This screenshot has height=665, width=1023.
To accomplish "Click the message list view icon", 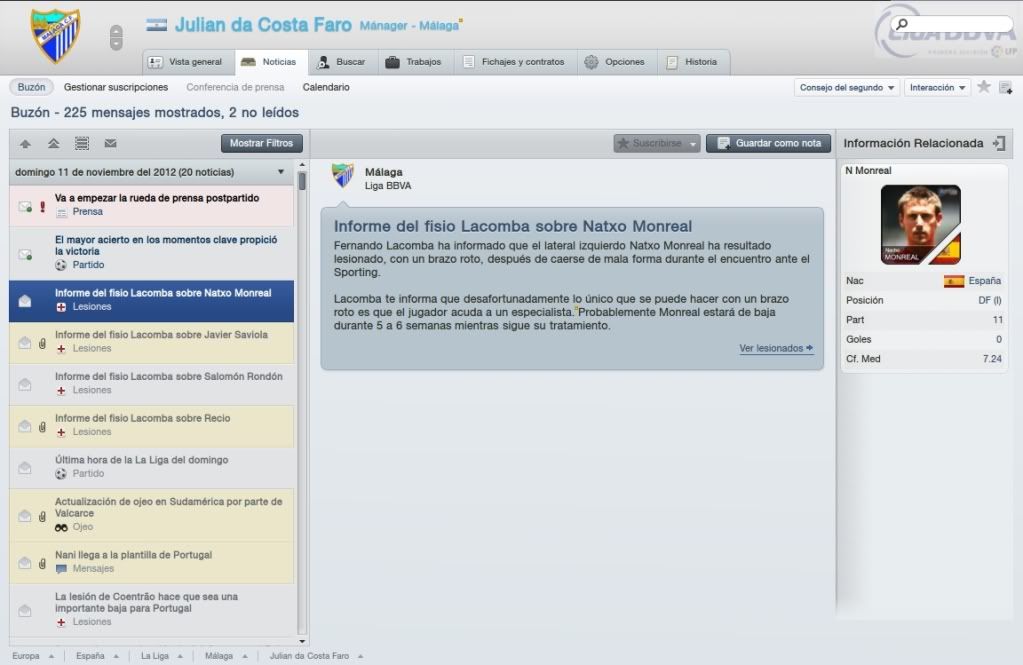I will click(x=82, y=144).
